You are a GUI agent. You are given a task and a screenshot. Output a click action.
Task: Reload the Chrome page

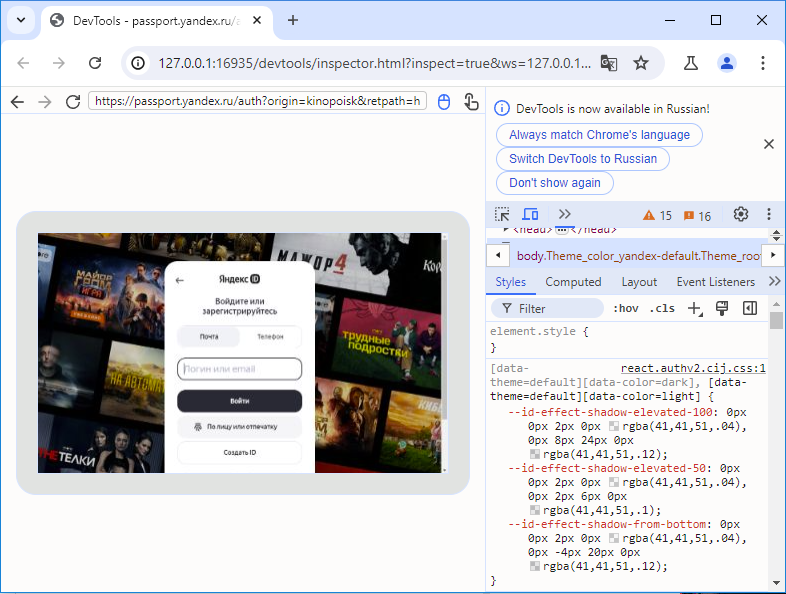tap(95, 63)
